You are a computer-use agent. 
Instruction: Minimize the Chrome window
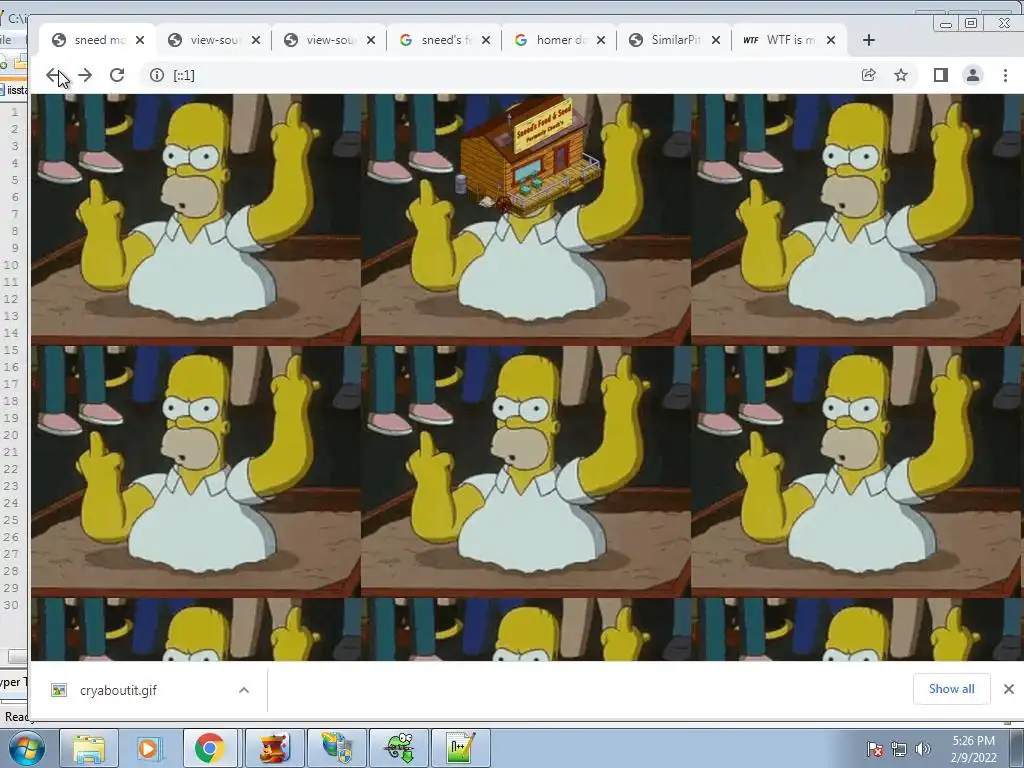pyautogui.click(x=946, y=24)
